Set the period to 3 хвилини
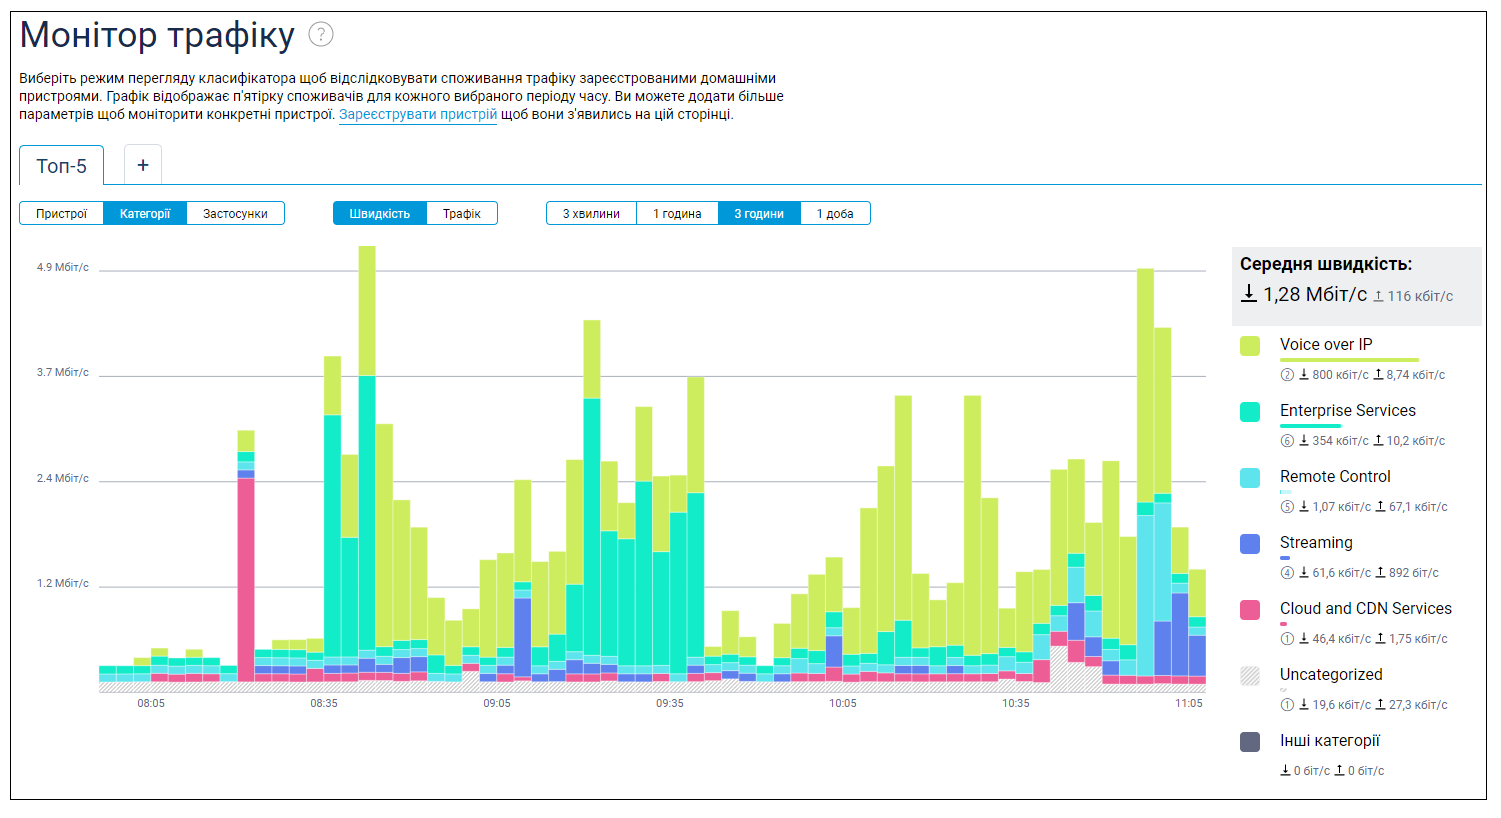Image resolution: width=1501 pixels, height=818 pixels. (x=591, y=213)
